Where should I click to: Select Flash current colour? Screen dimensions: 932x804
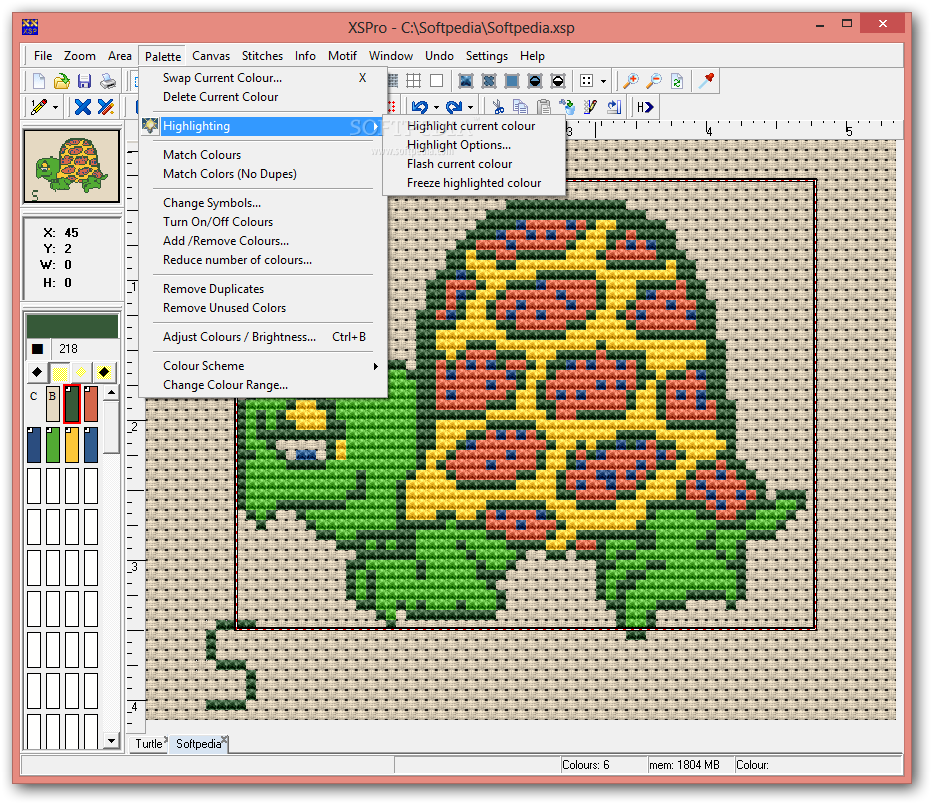point(459,164)
